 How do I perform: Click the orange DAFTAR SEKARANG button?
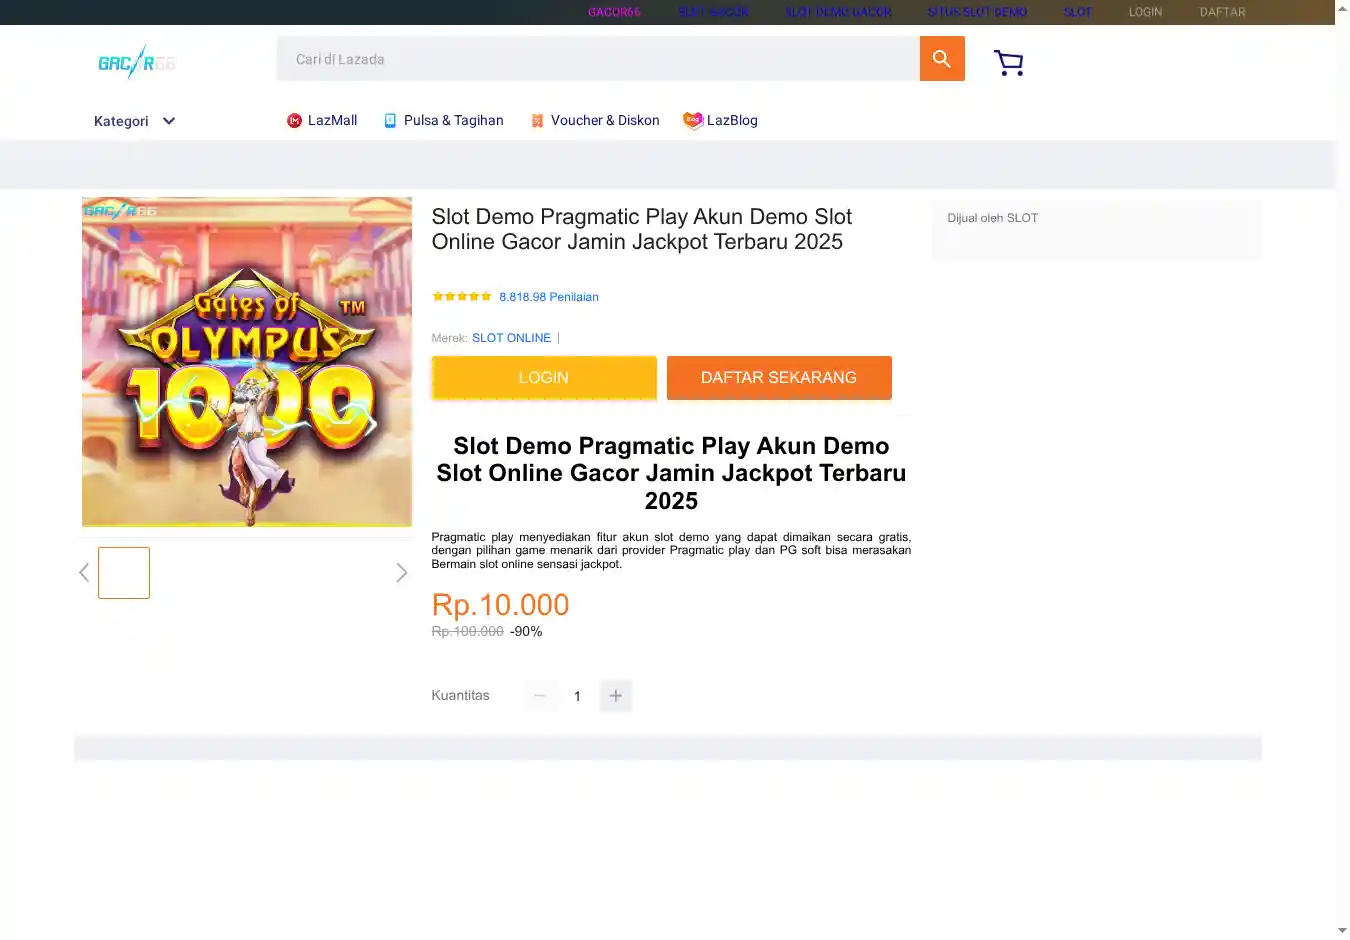tap(779, 378)
